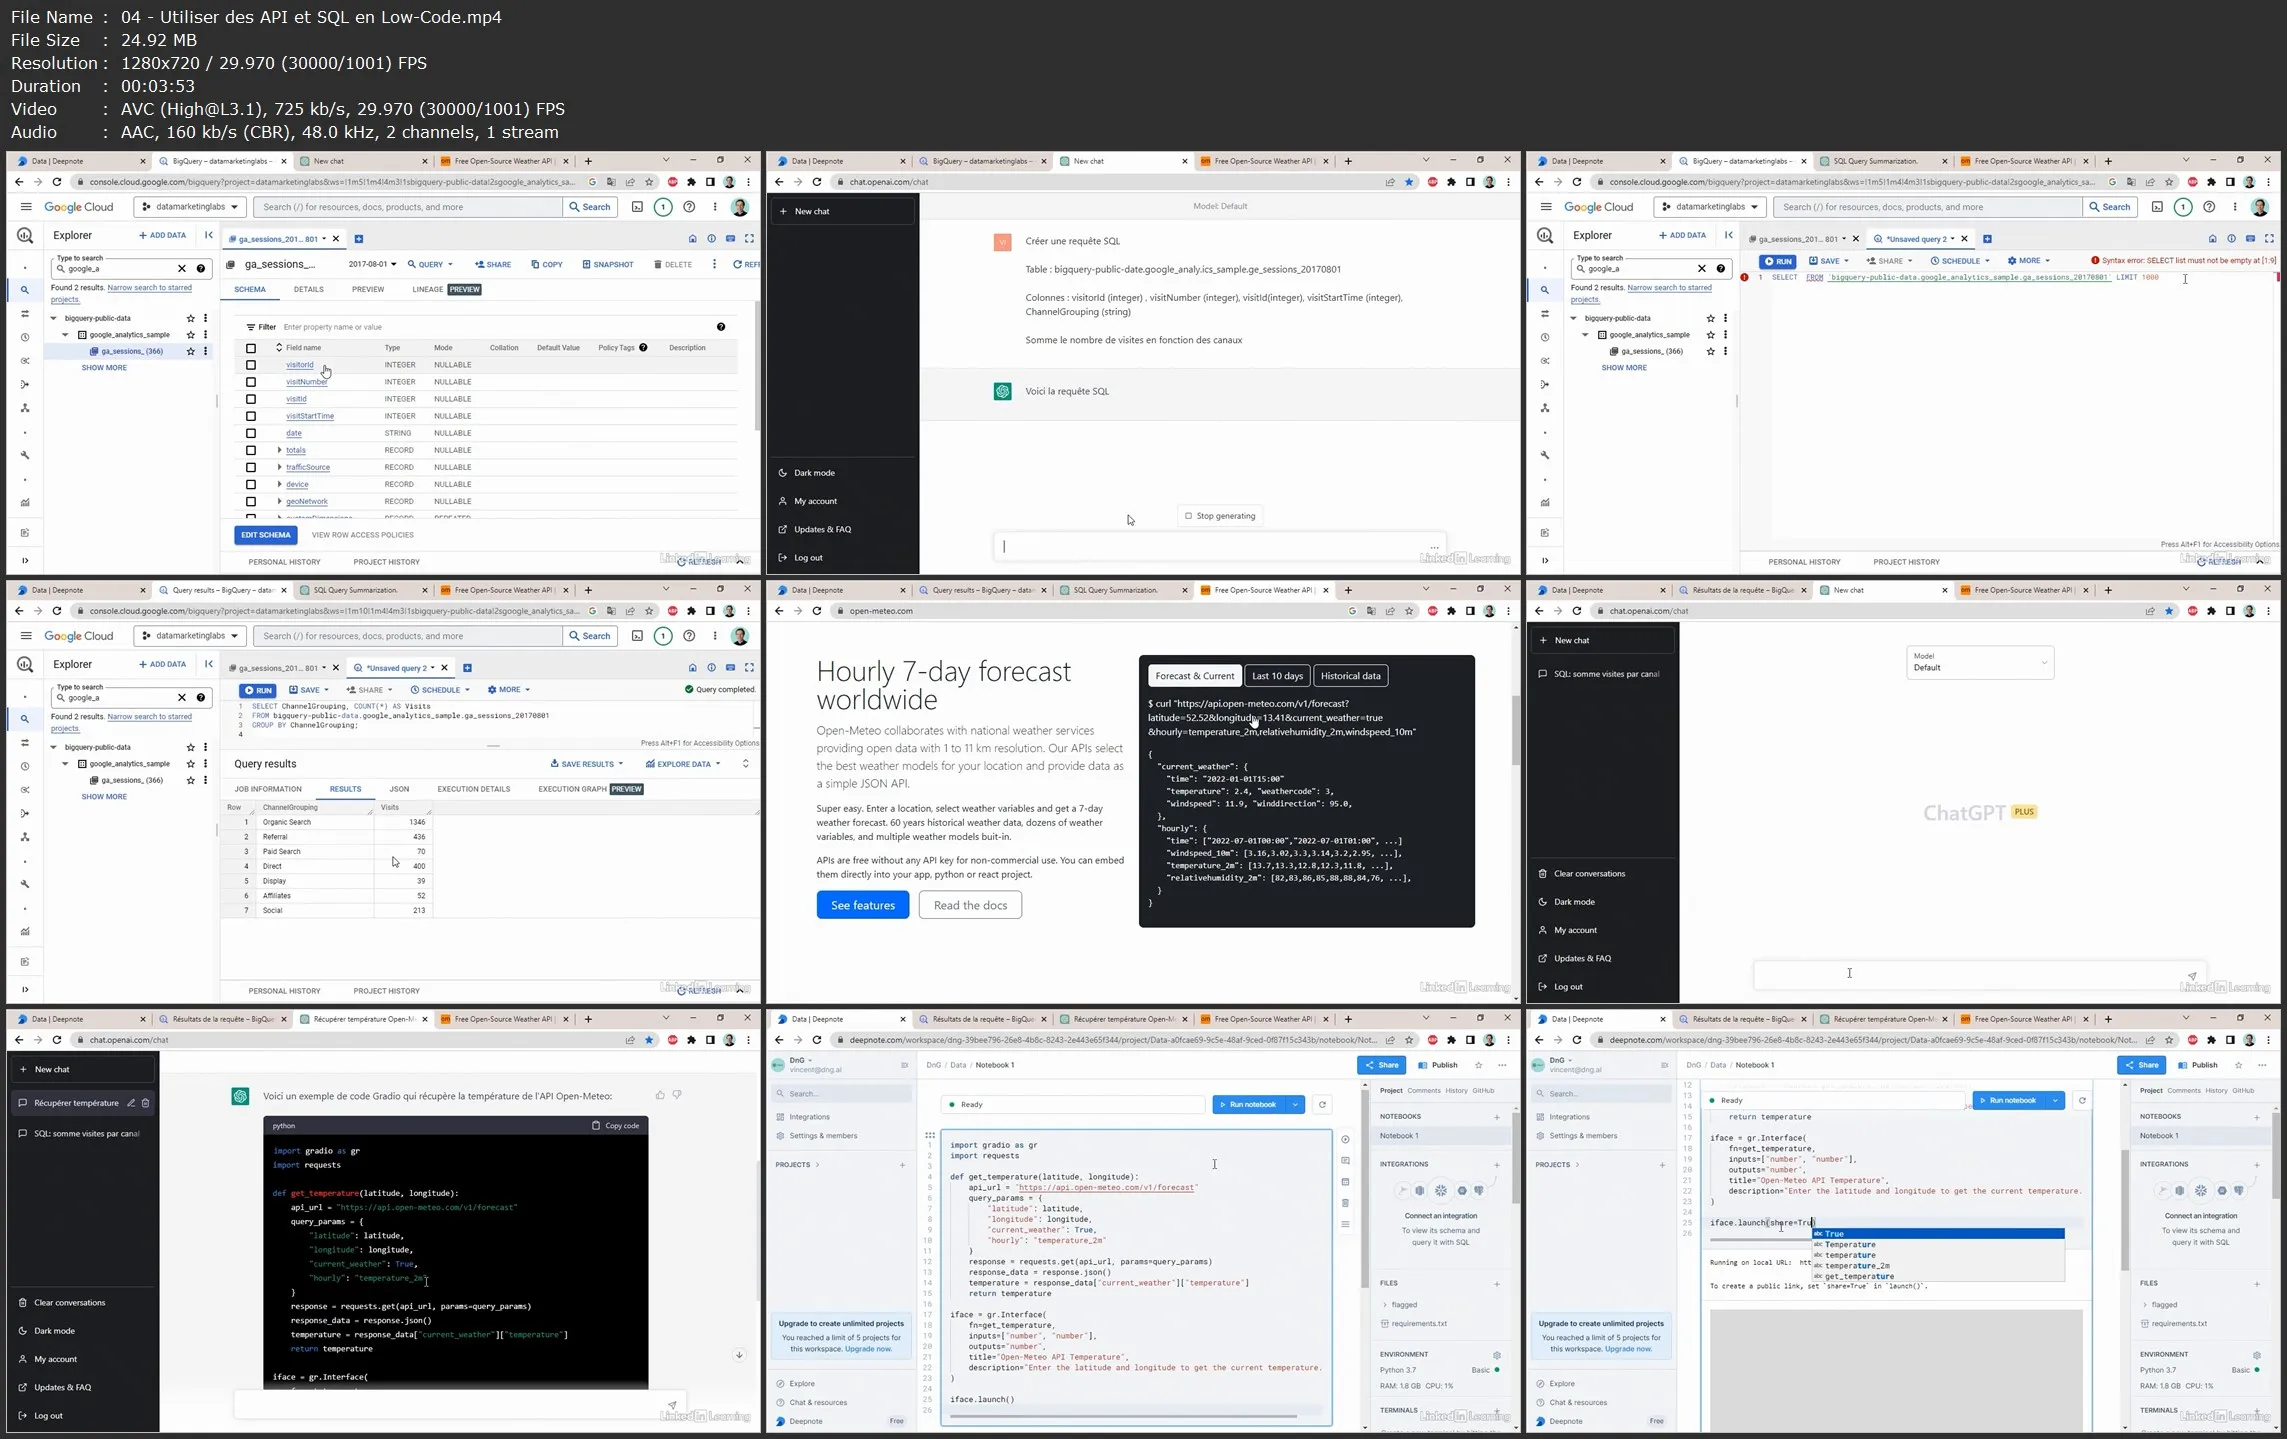Click the DELETE table trash icon
The image size is (2287, 1439).
pyautogui.click(x=658, y=264)
